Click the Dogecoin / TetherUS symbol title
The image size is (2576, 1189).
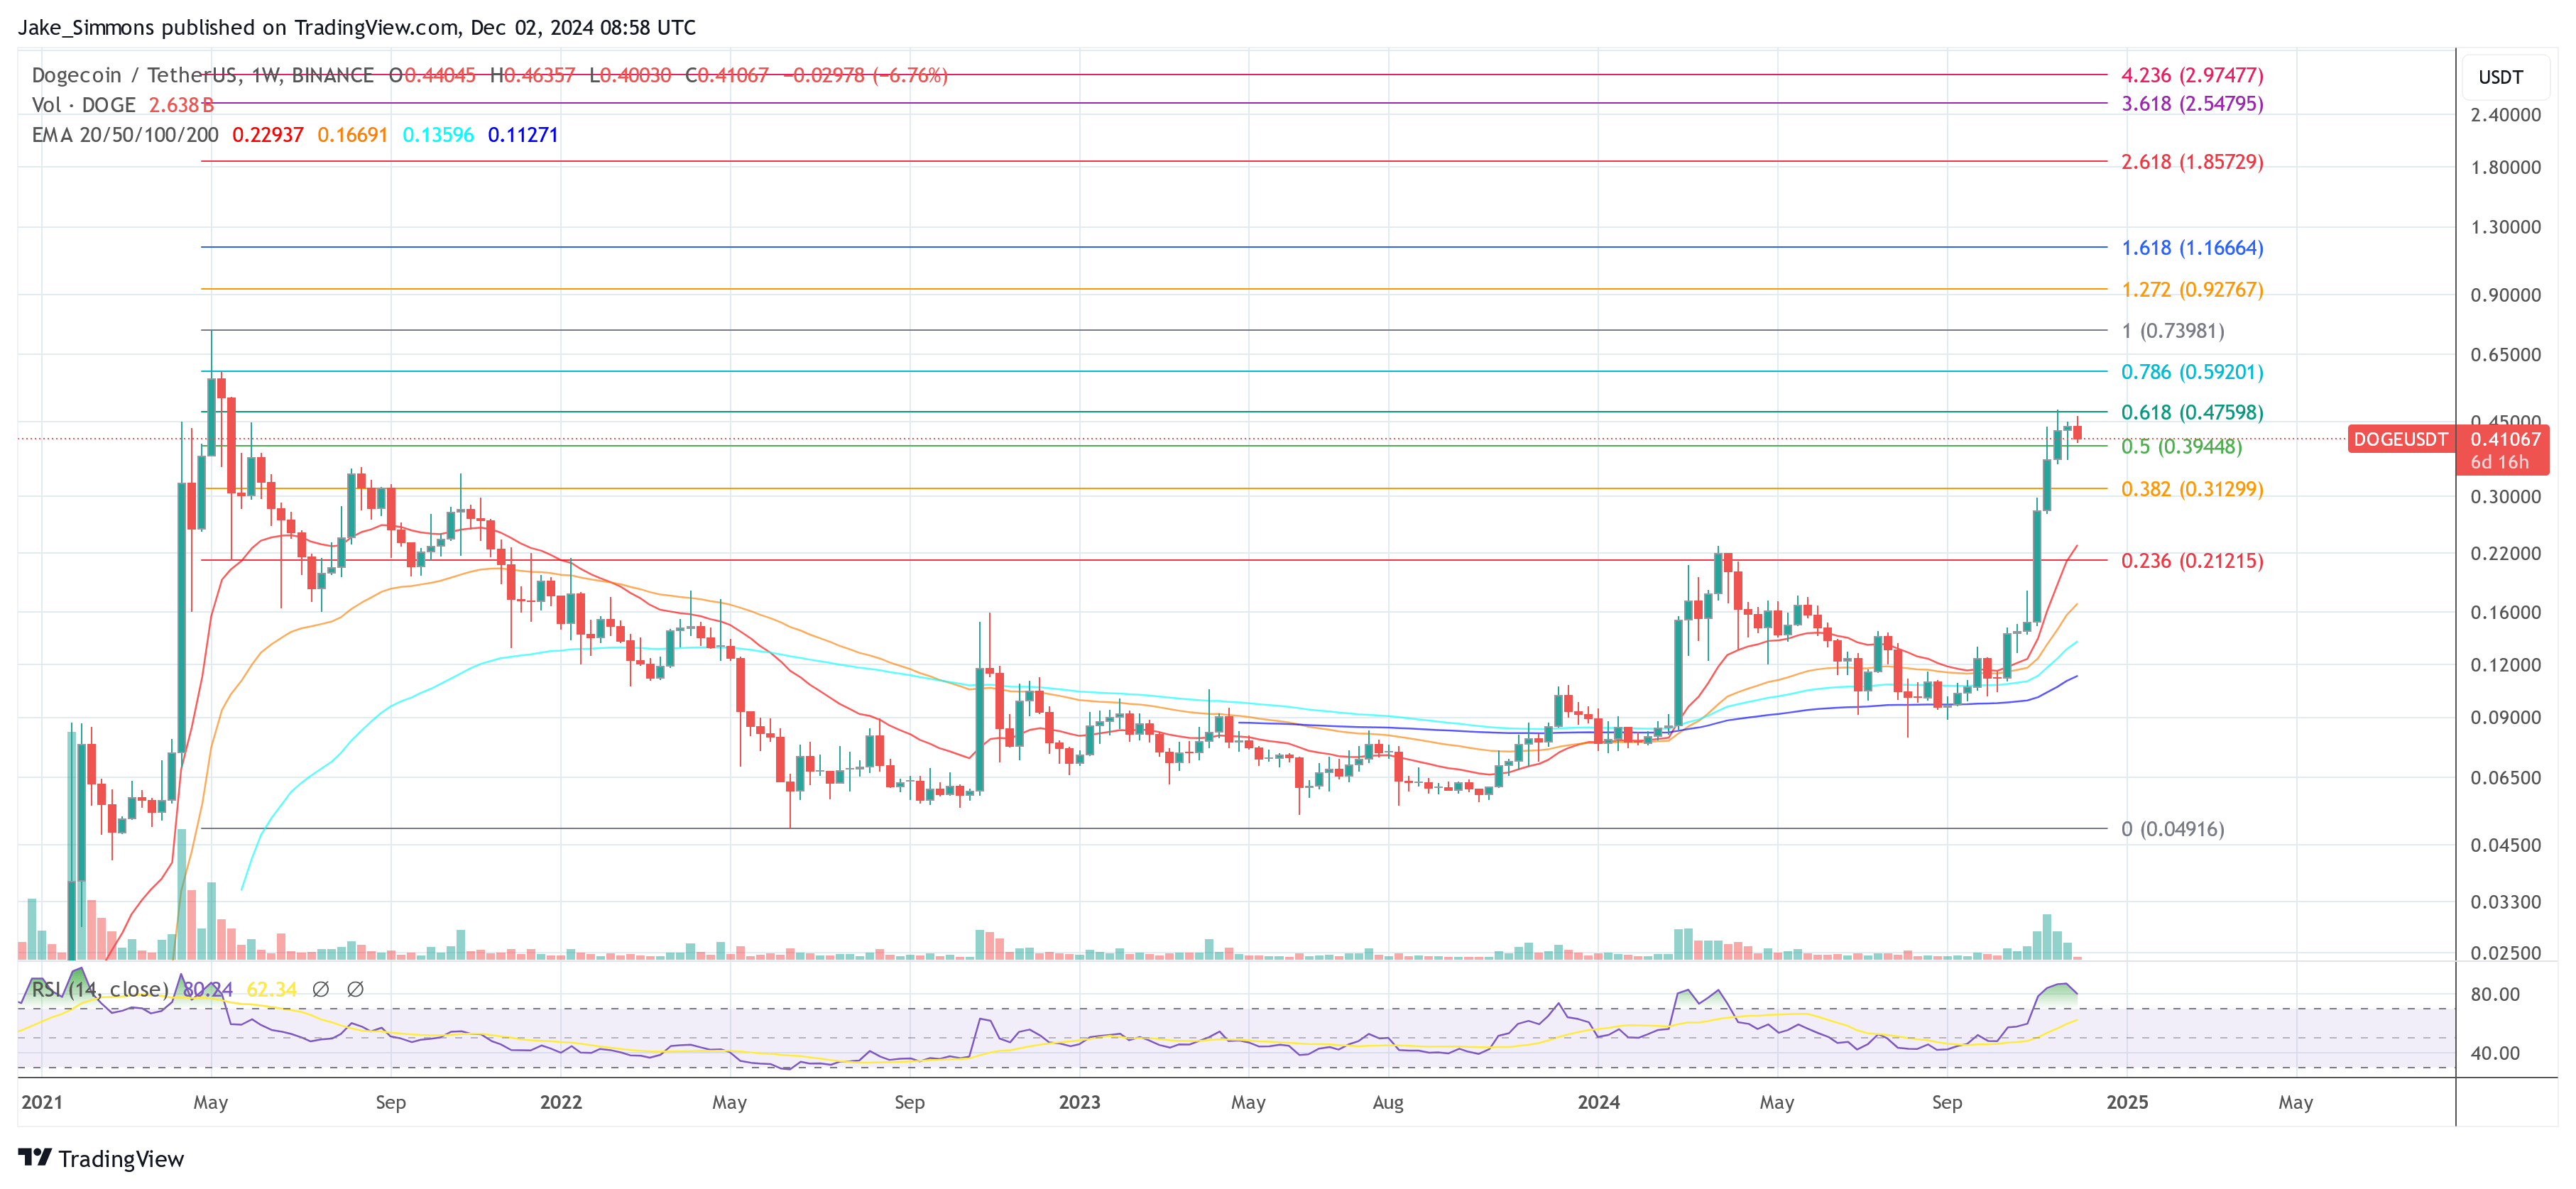[x=203, y=75]
